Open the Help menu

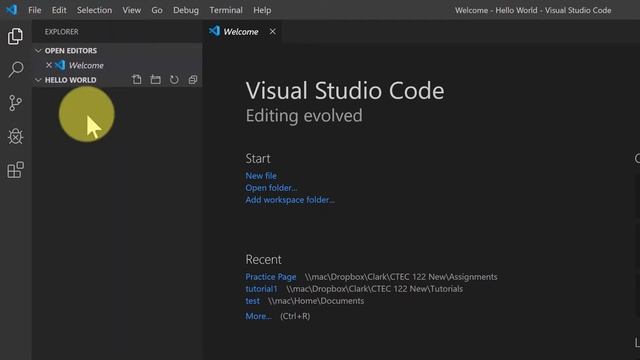(262, 10)
